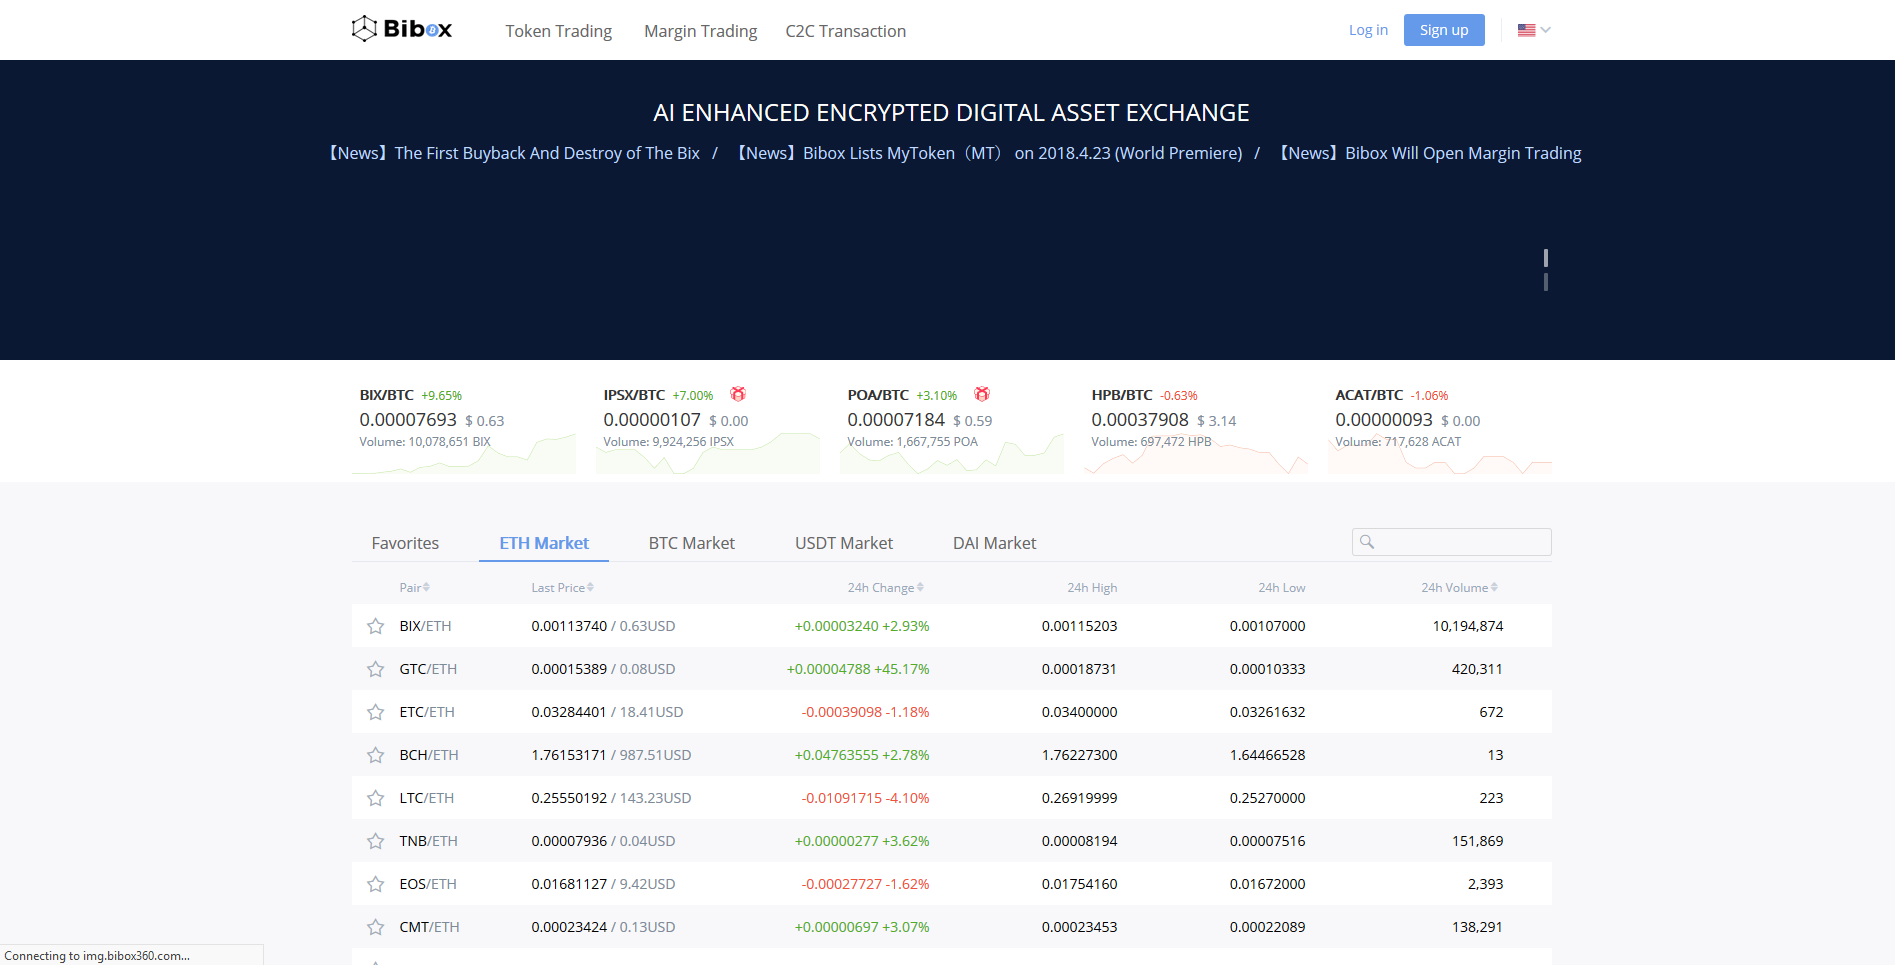Screen dimensions: 1895x965
Task: Open C2C Transaction page
Action: pos(845,31)
